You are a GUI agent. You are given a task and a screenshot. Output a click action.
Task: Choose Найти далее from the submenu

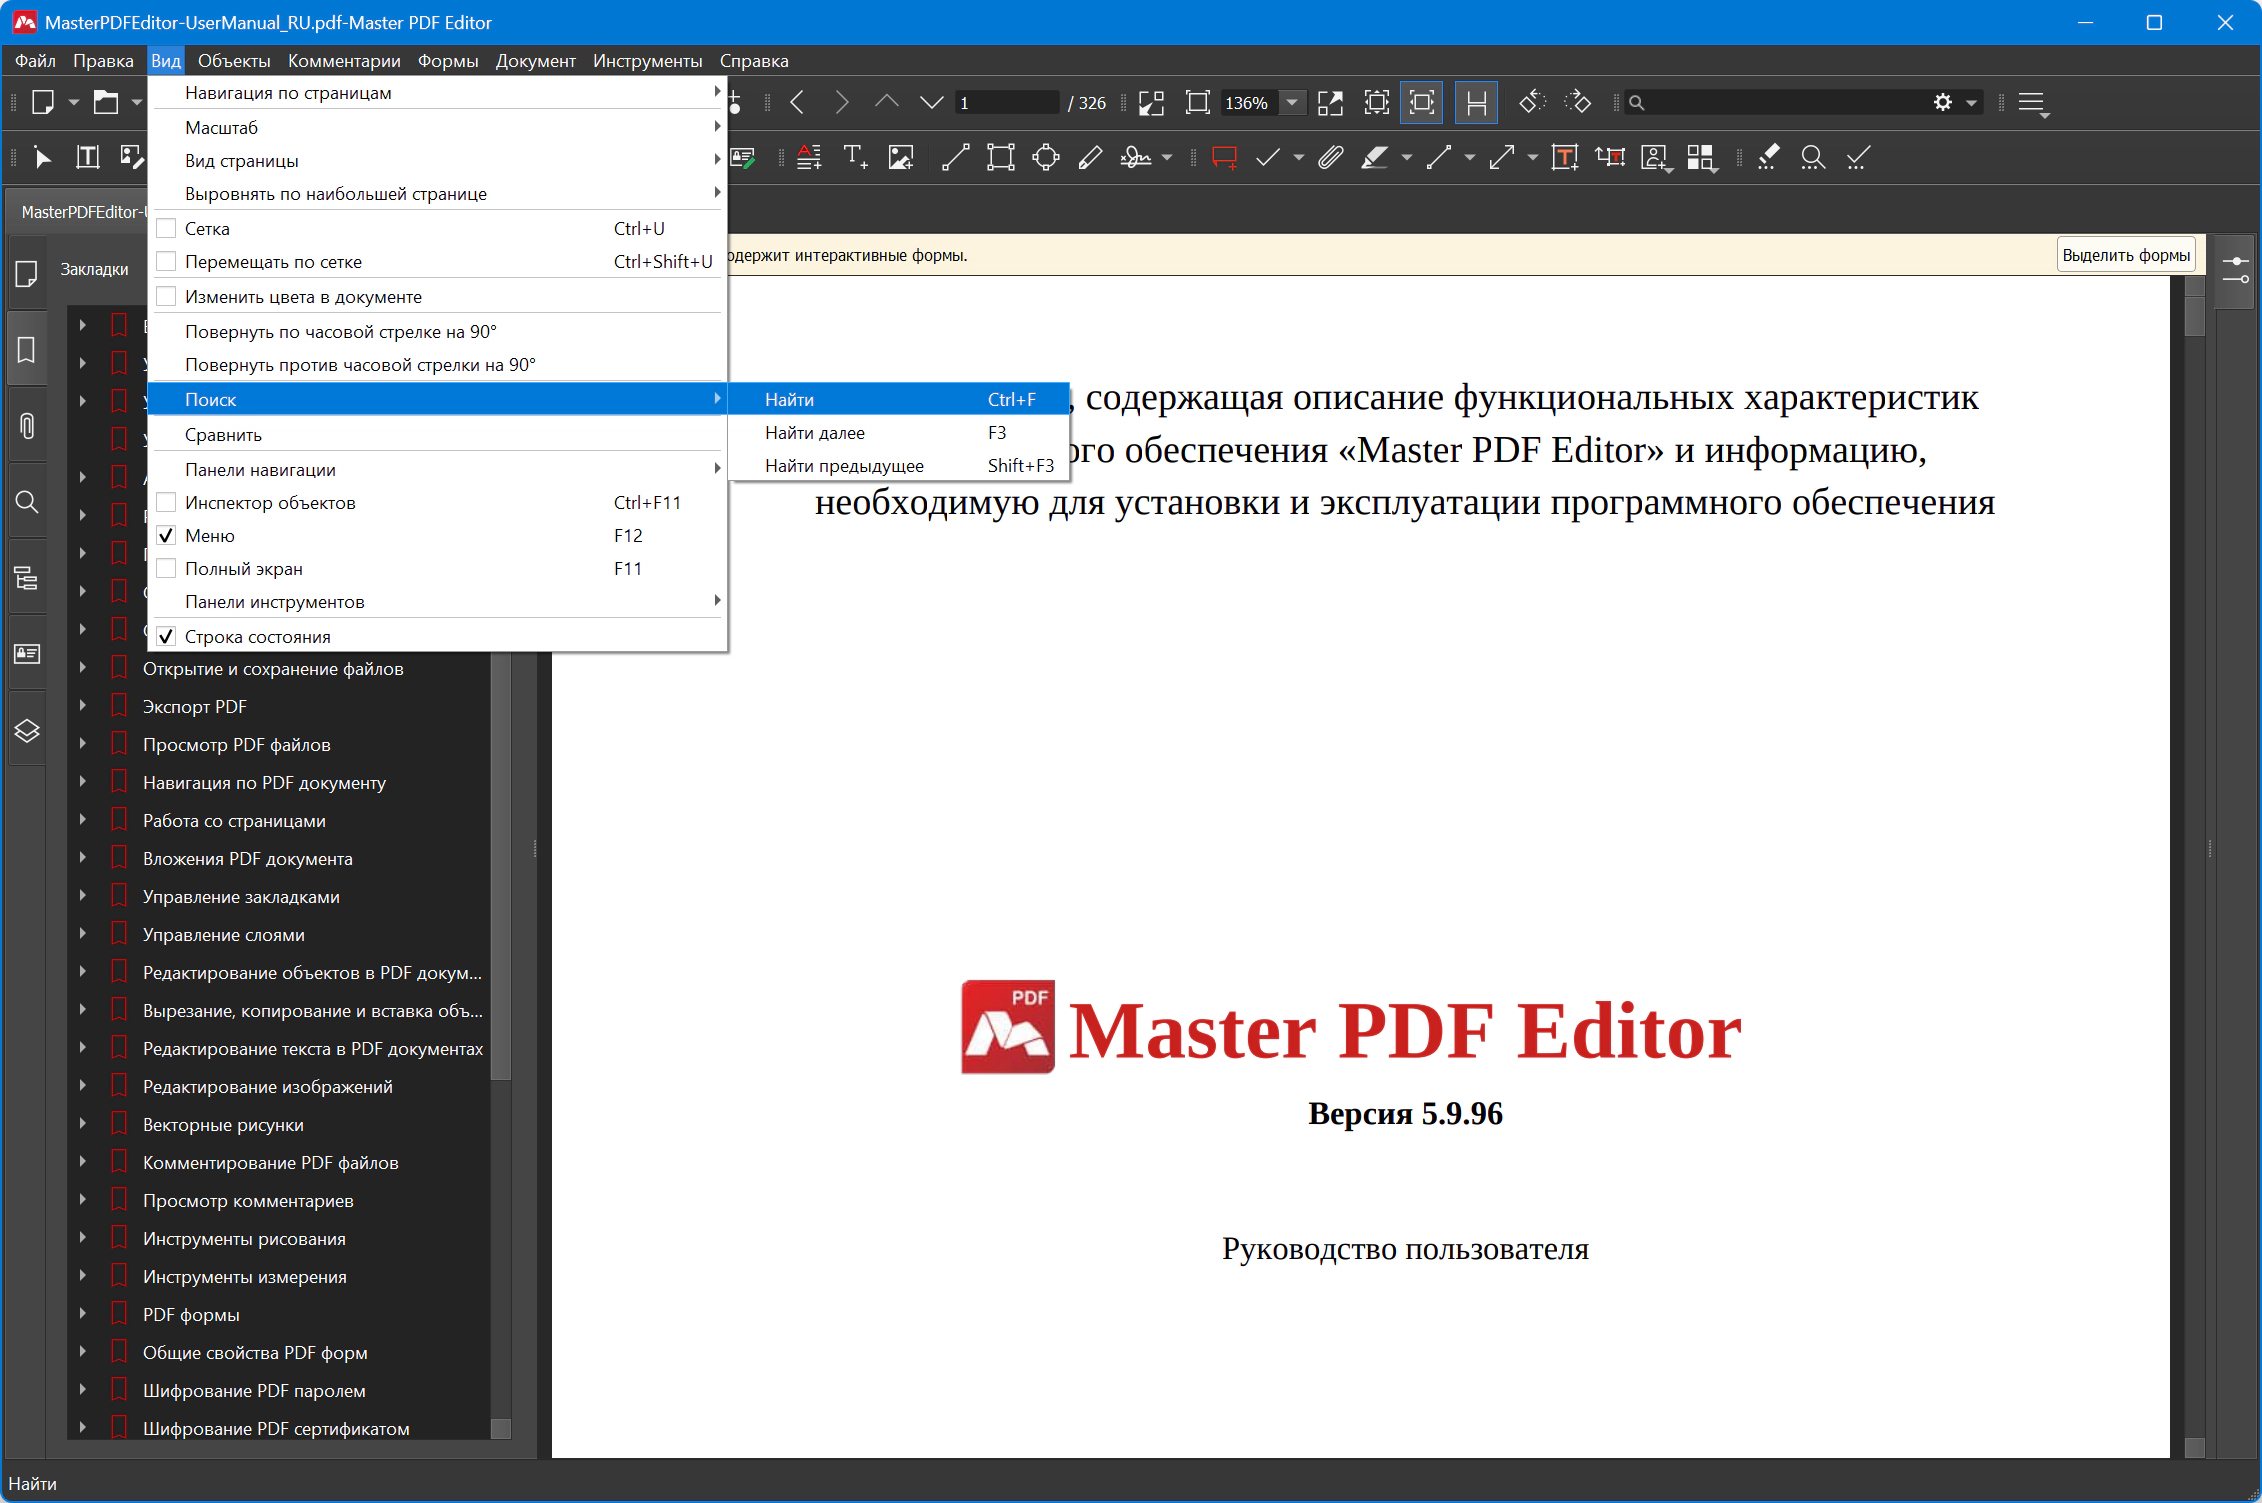tap(815, 433)
